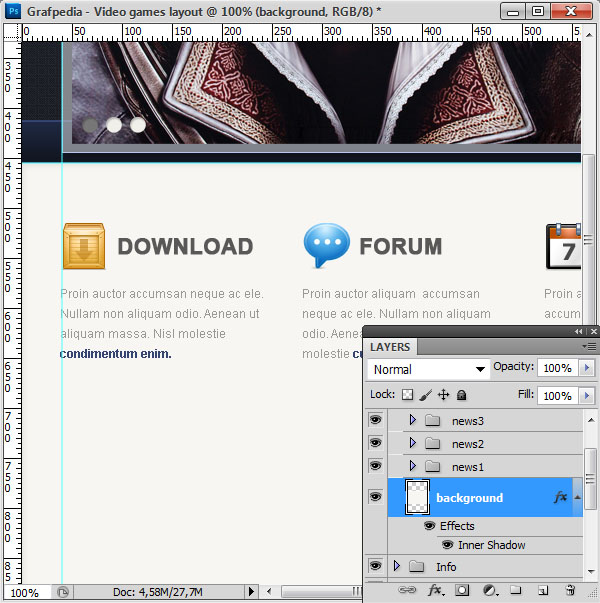Image resolution: width=600 pixels, height=603 pixels.
Task: Toggle the Inner Shadow effect eye
Action: pos(447,545)
